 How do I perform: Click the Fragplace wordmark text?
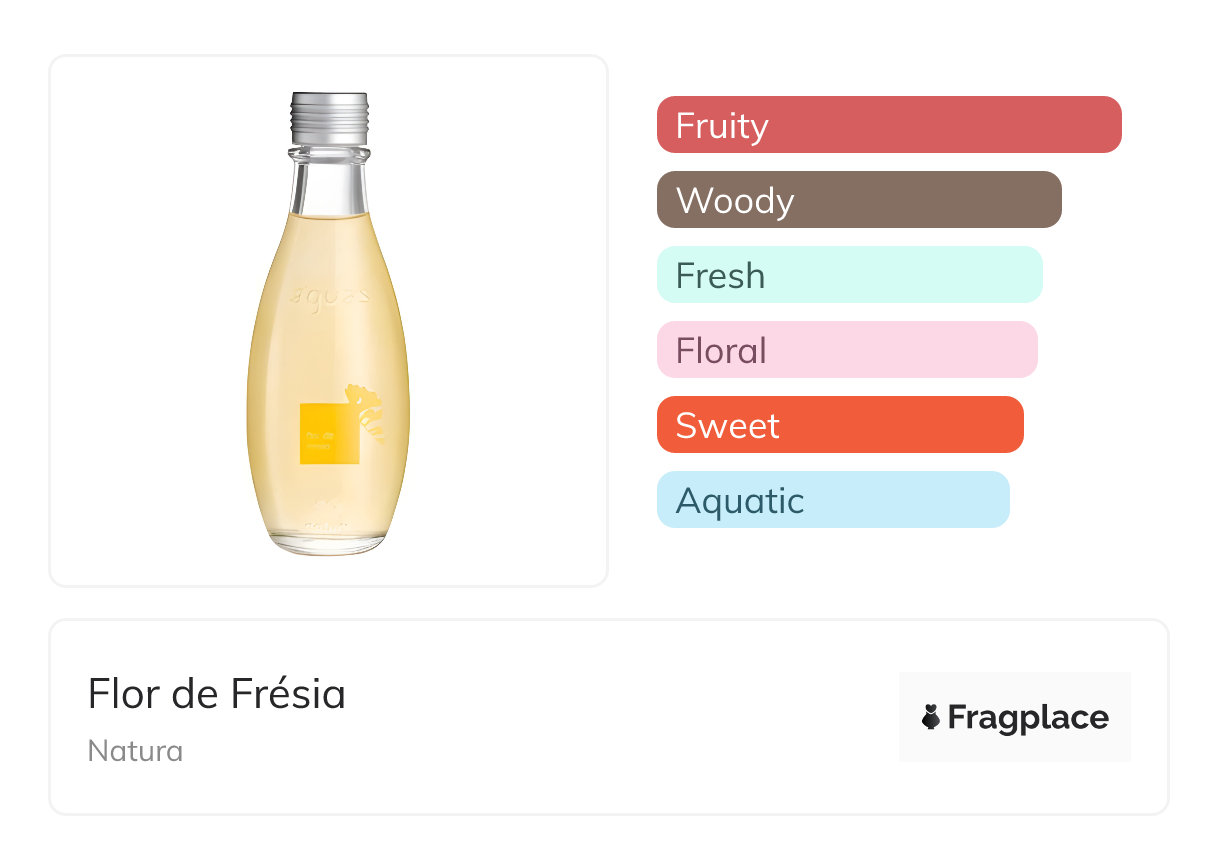click(x=1028, y=717)
